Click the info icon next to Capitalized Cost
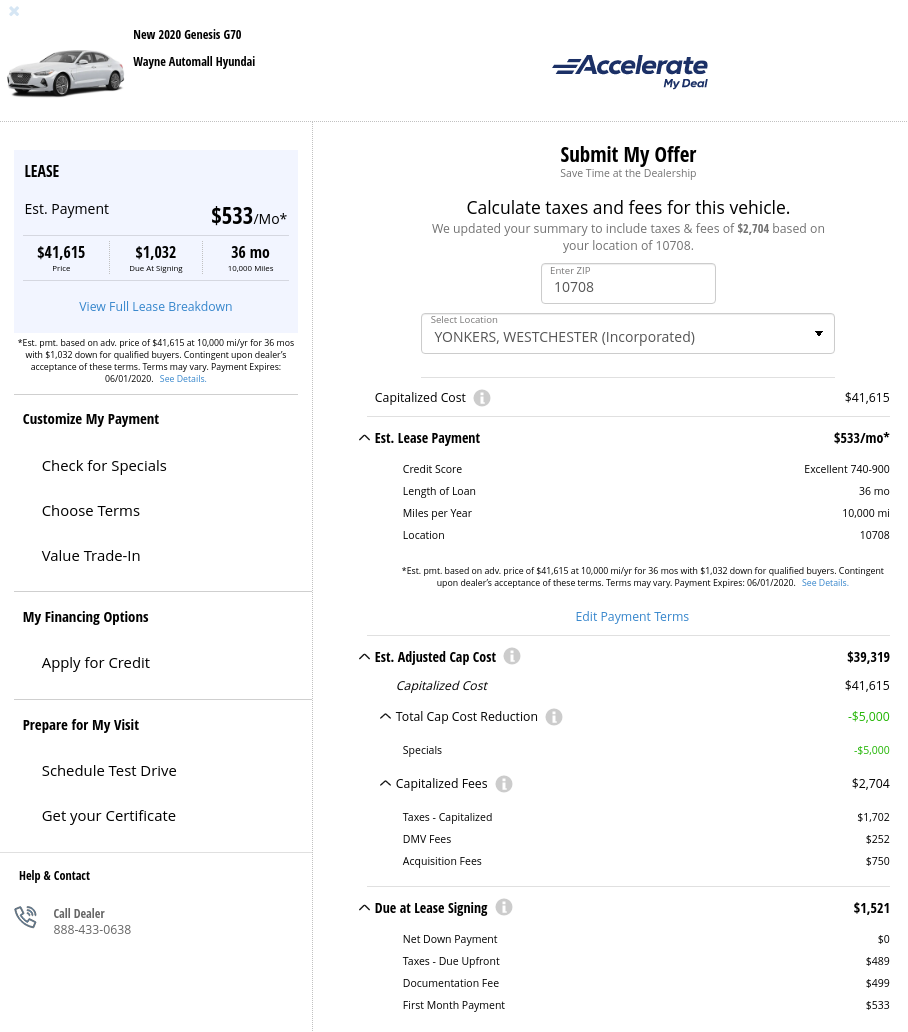Image resolution: width=908 pixels, height=1032 pixels. point(482,397)
